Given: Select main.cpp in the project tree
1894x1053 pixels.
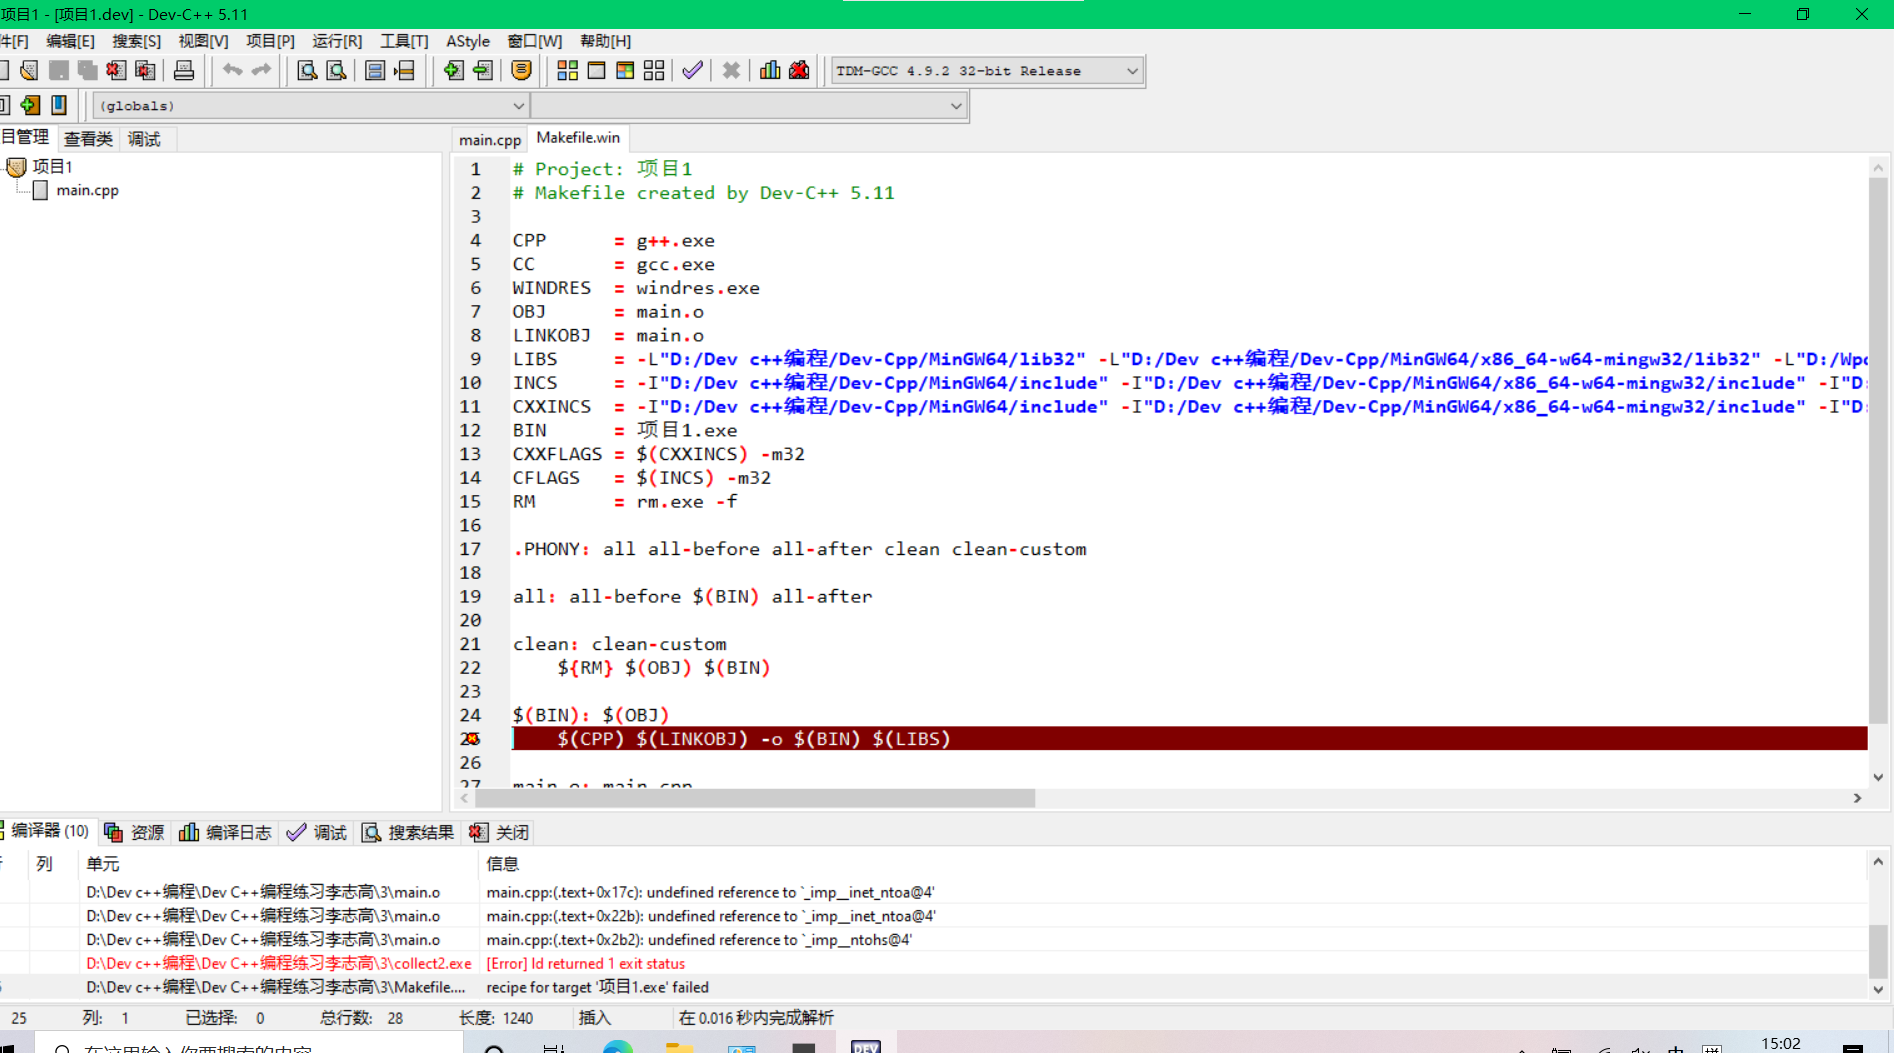Looking at the screenshot, I should [88, 190].
